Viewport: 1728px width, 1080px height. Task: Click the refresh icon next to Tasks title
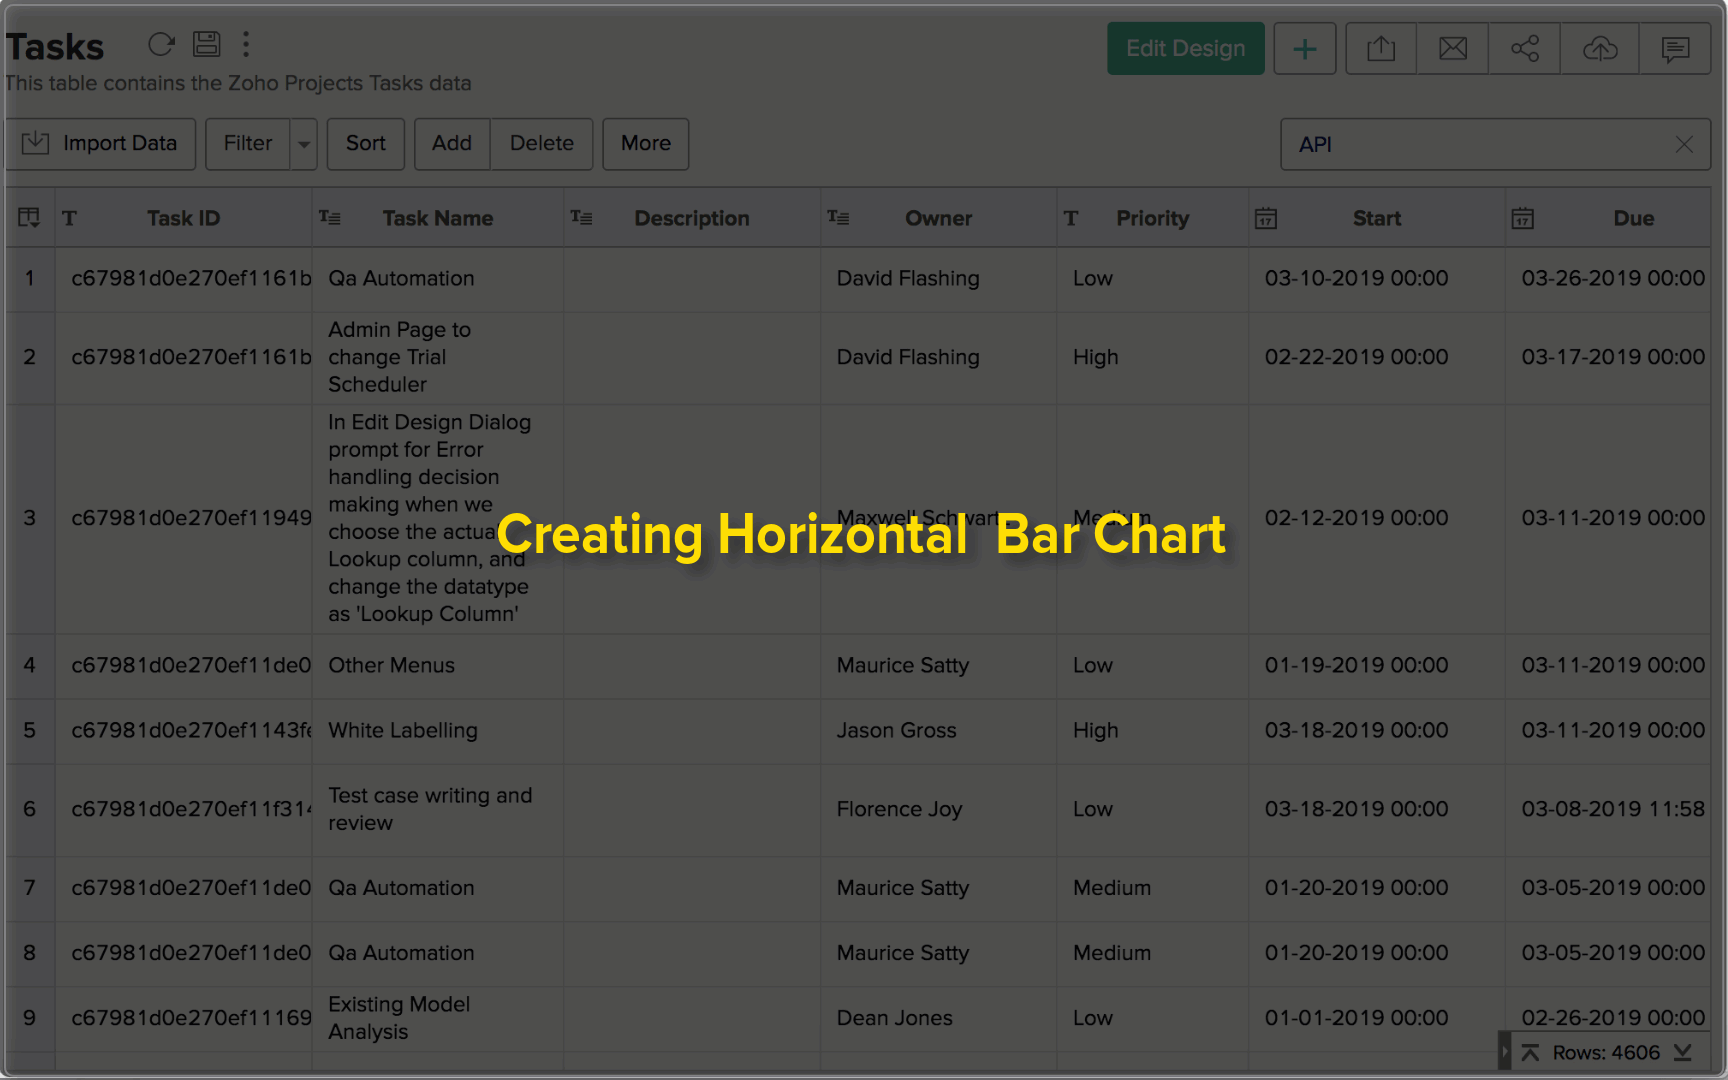click(161, 44)
